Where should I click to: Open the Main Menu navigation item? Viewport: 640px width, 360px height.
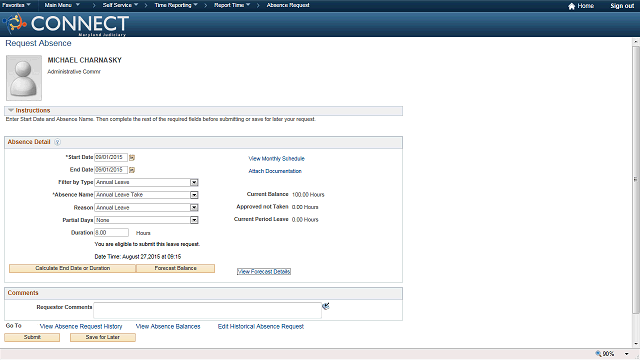coord(62,5)
